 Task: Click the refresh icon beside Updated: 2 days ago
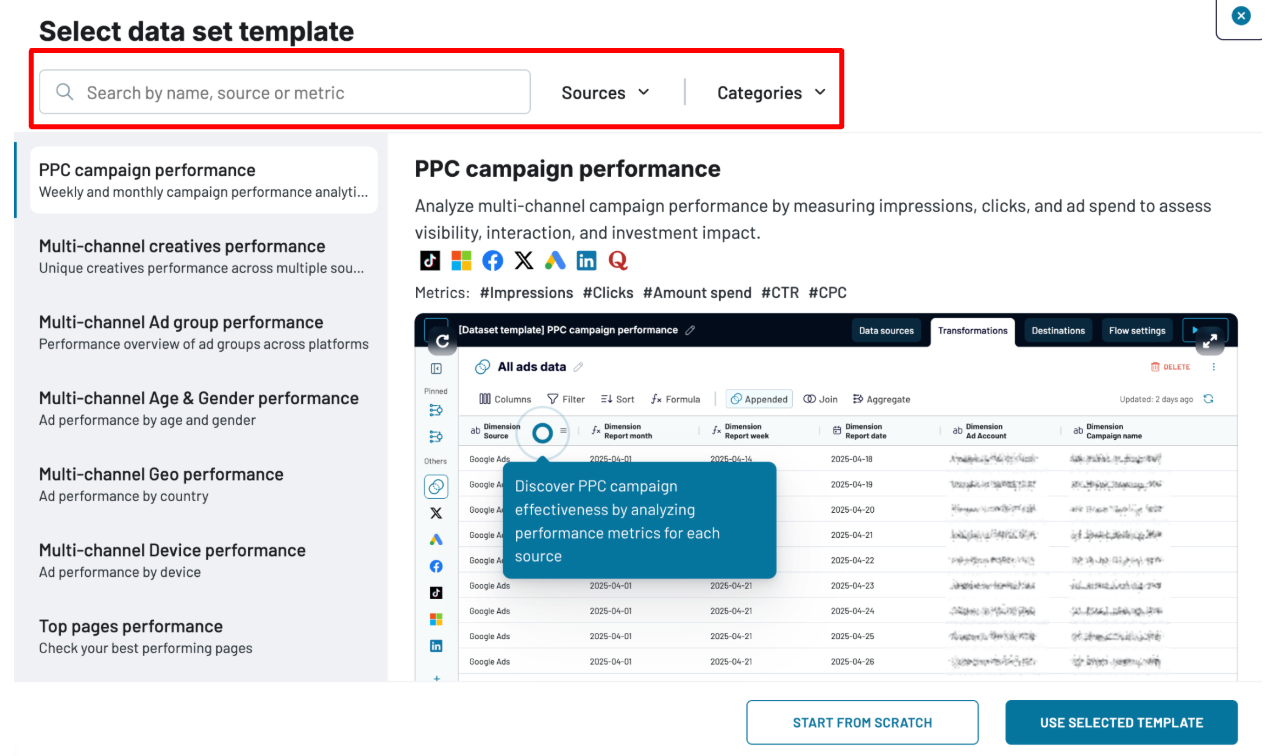[1208, 399]
